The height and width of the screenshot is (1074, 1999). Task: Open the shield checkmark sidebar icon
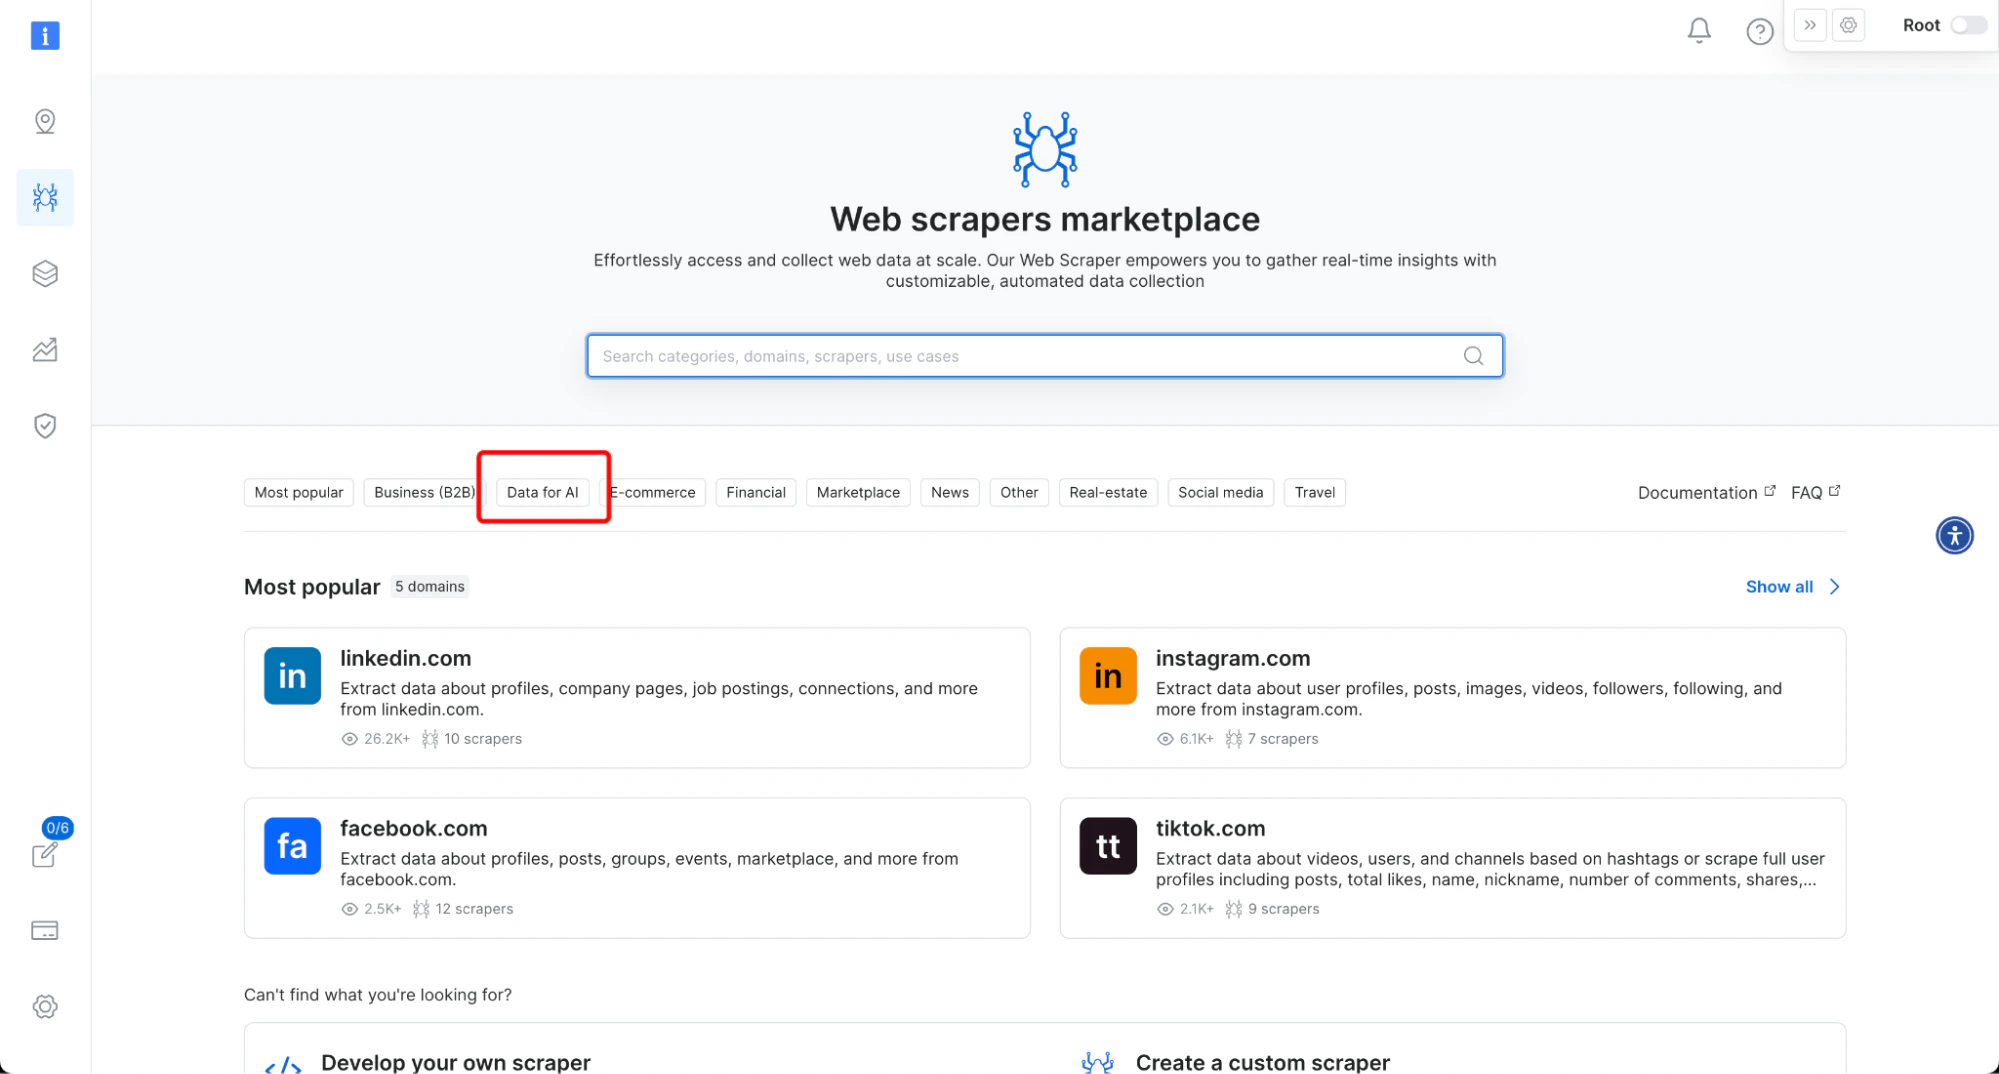coord(45,426)
